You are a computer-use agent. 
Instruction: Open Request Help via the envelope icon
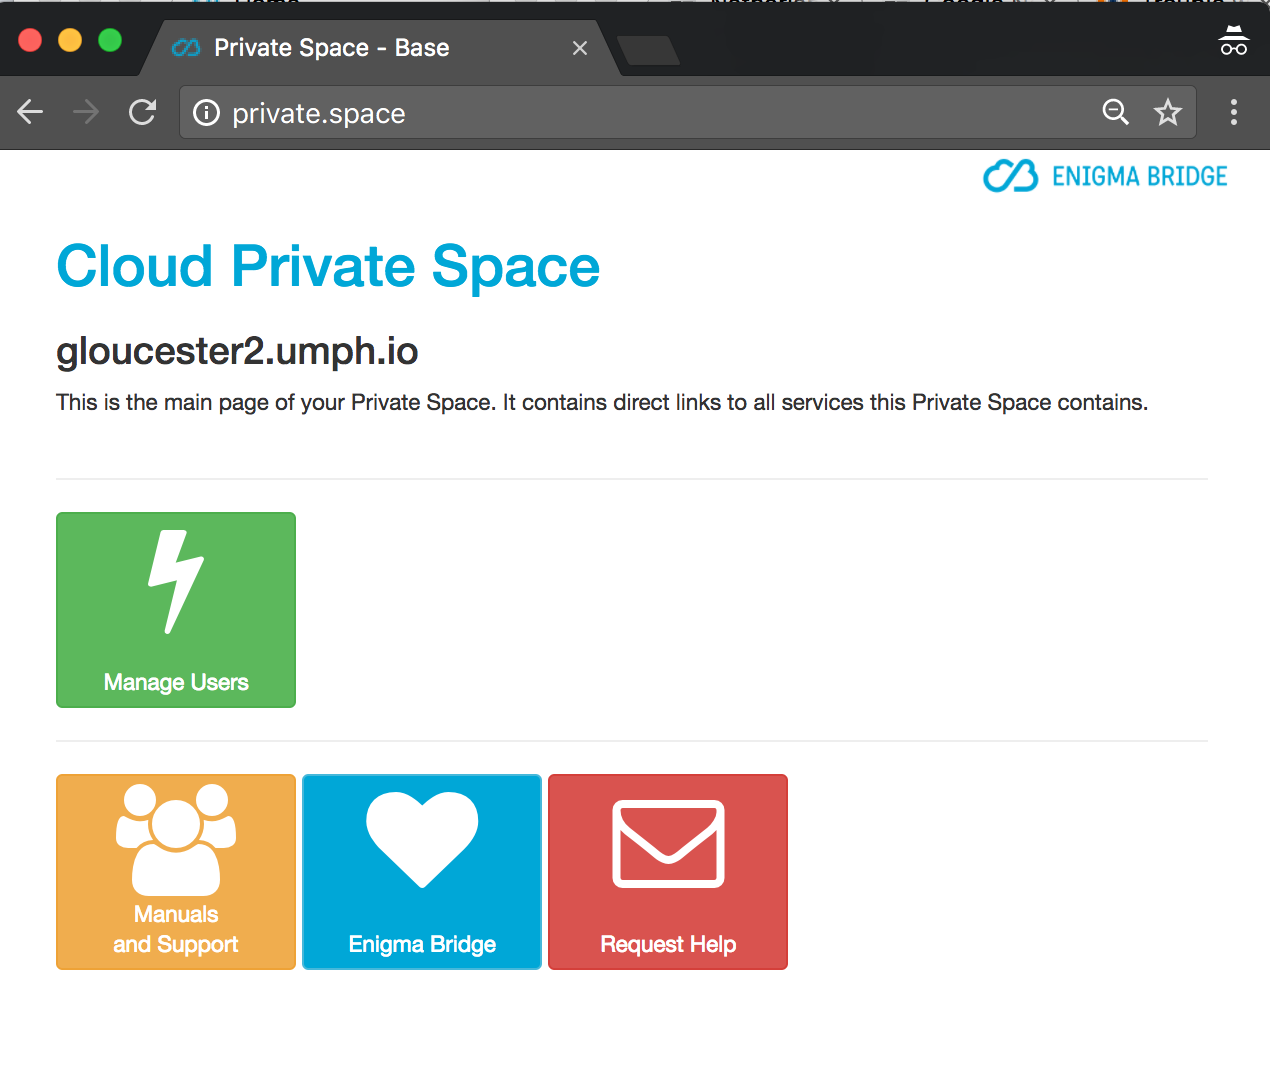click(x=667, y=843)
